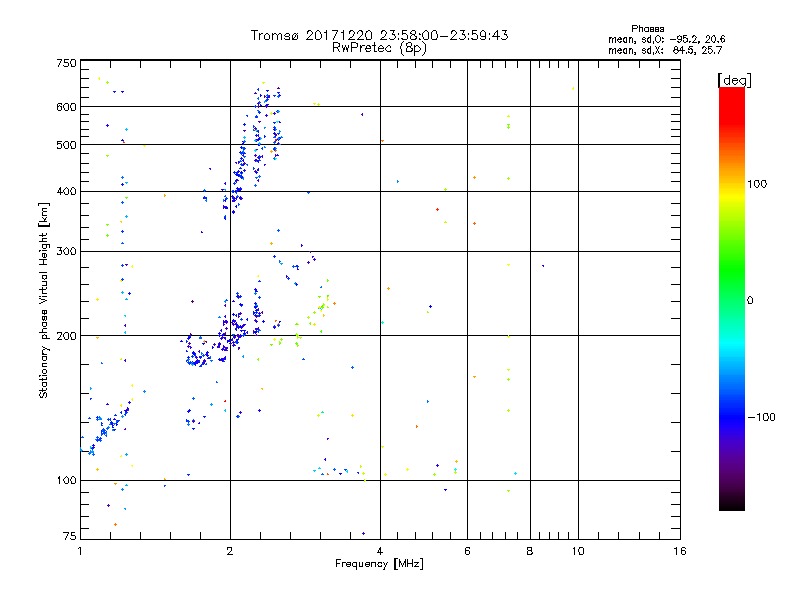Viewport: 800px width, 600px height.
Task: Click the x-axis label '16'
Action: pyautogui.click(x=680, y=551)
